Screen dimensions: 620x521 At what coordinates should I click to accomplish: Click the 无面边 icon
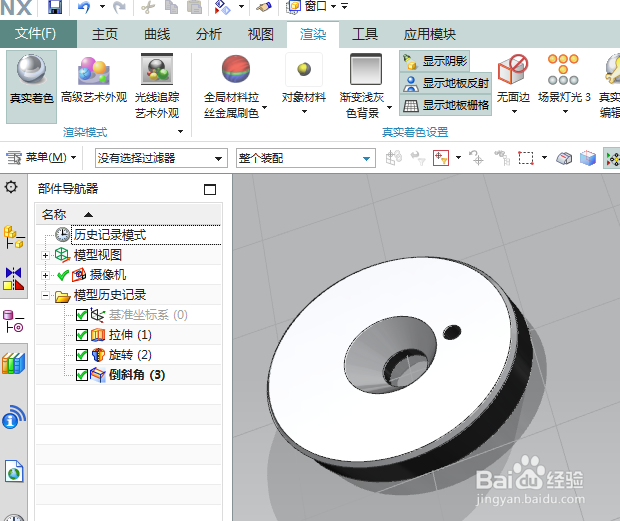513,70
